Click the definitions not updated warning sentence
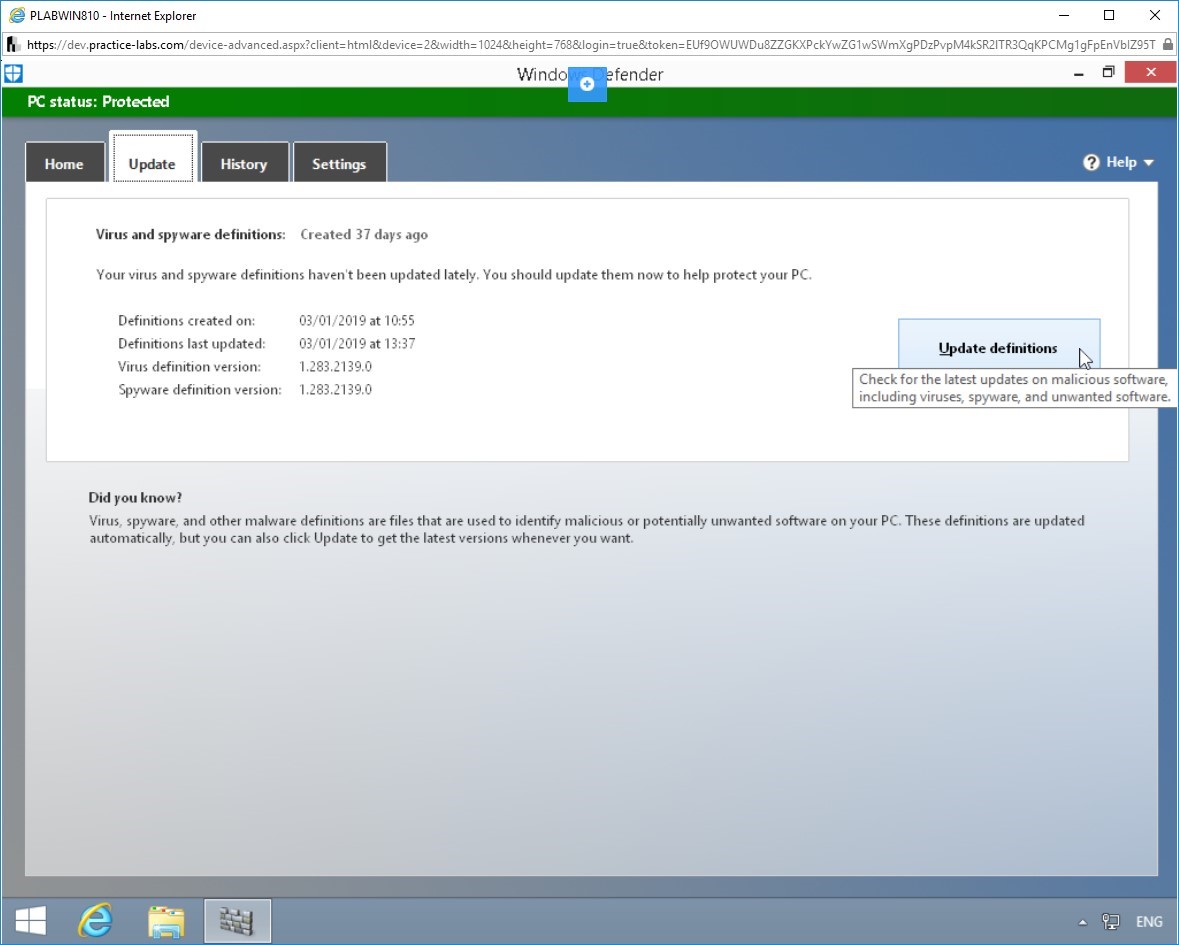Image resolution: width=1179 pixels, height=945 pixels. click(454, 275)
